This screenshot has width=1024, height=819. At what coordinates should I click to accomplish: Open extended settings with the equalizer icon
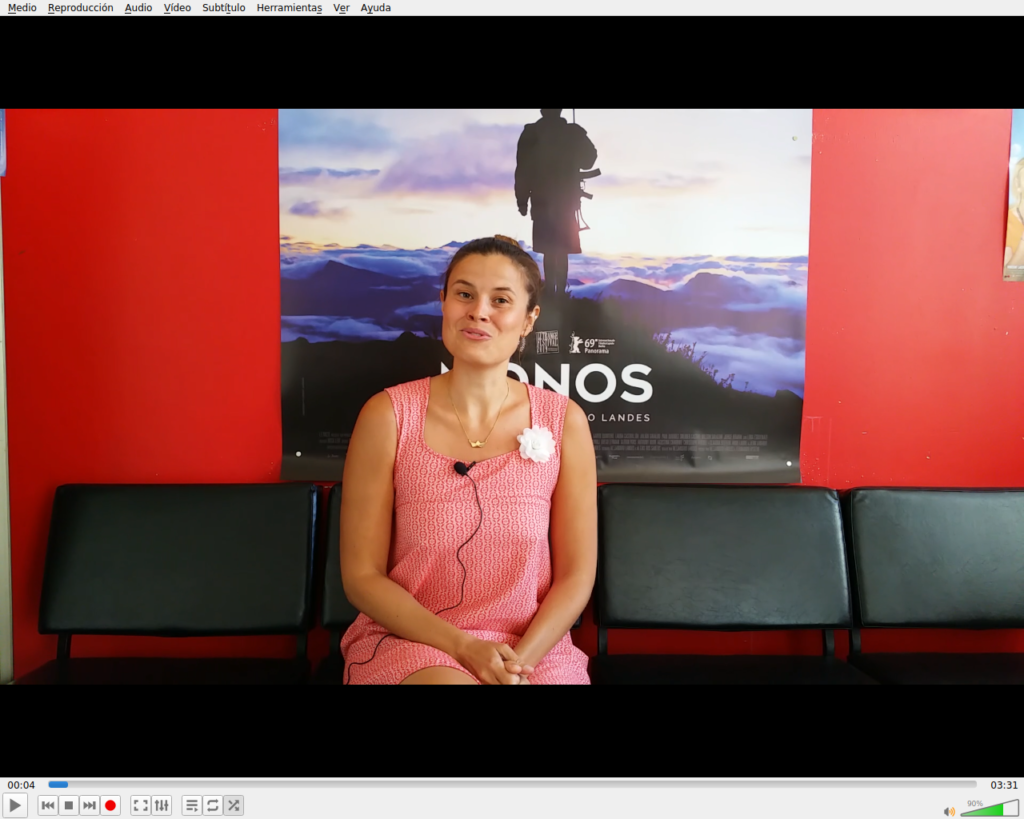coord(161,806)
